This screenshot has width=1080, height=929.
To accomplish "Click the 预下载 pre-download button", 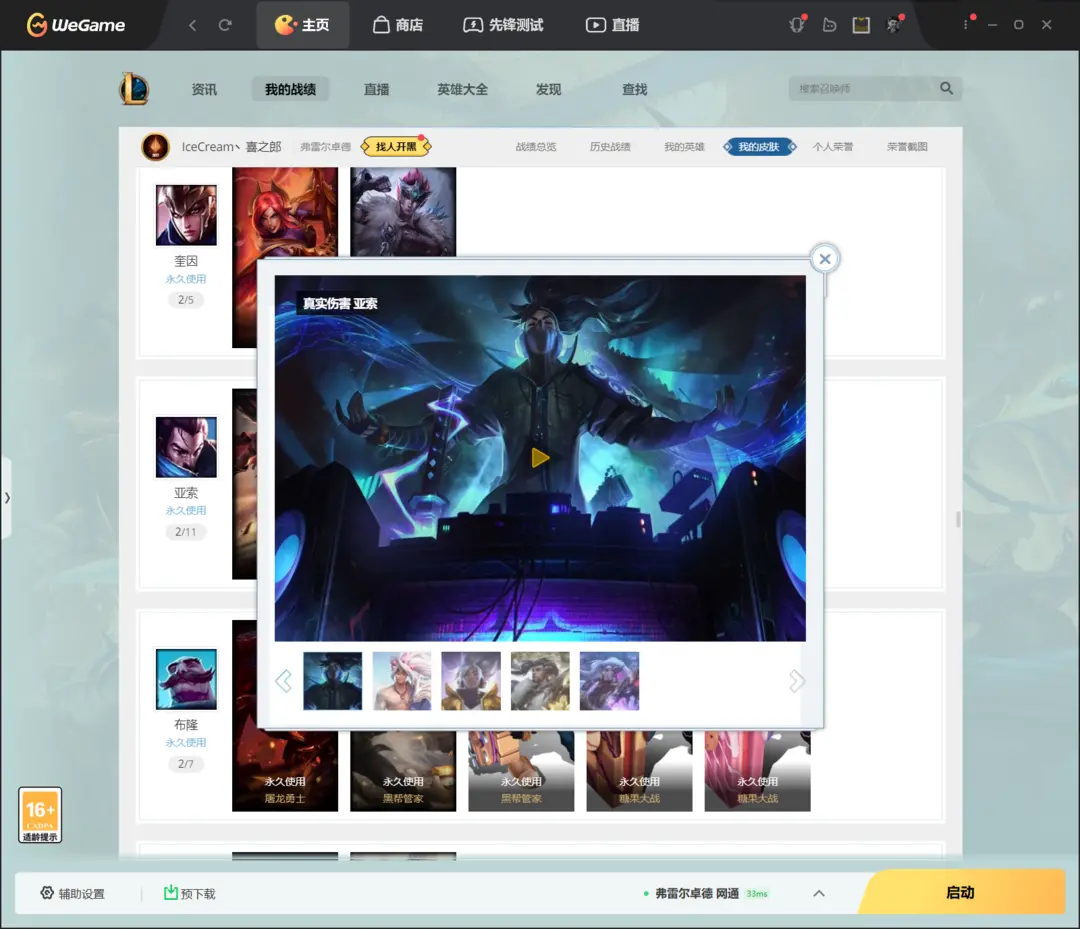I will coord(189,894).
